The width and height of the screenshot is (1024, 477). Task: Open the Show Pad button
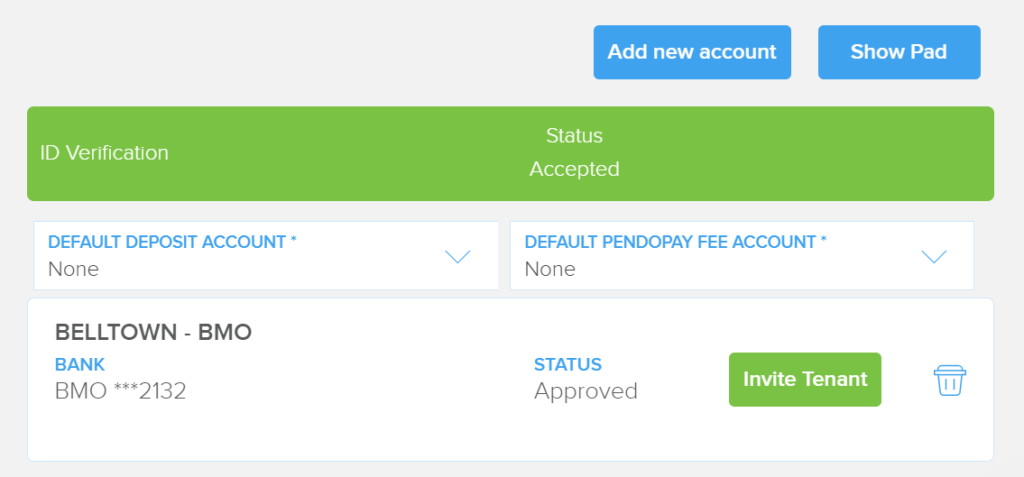(x=899, y=52)
